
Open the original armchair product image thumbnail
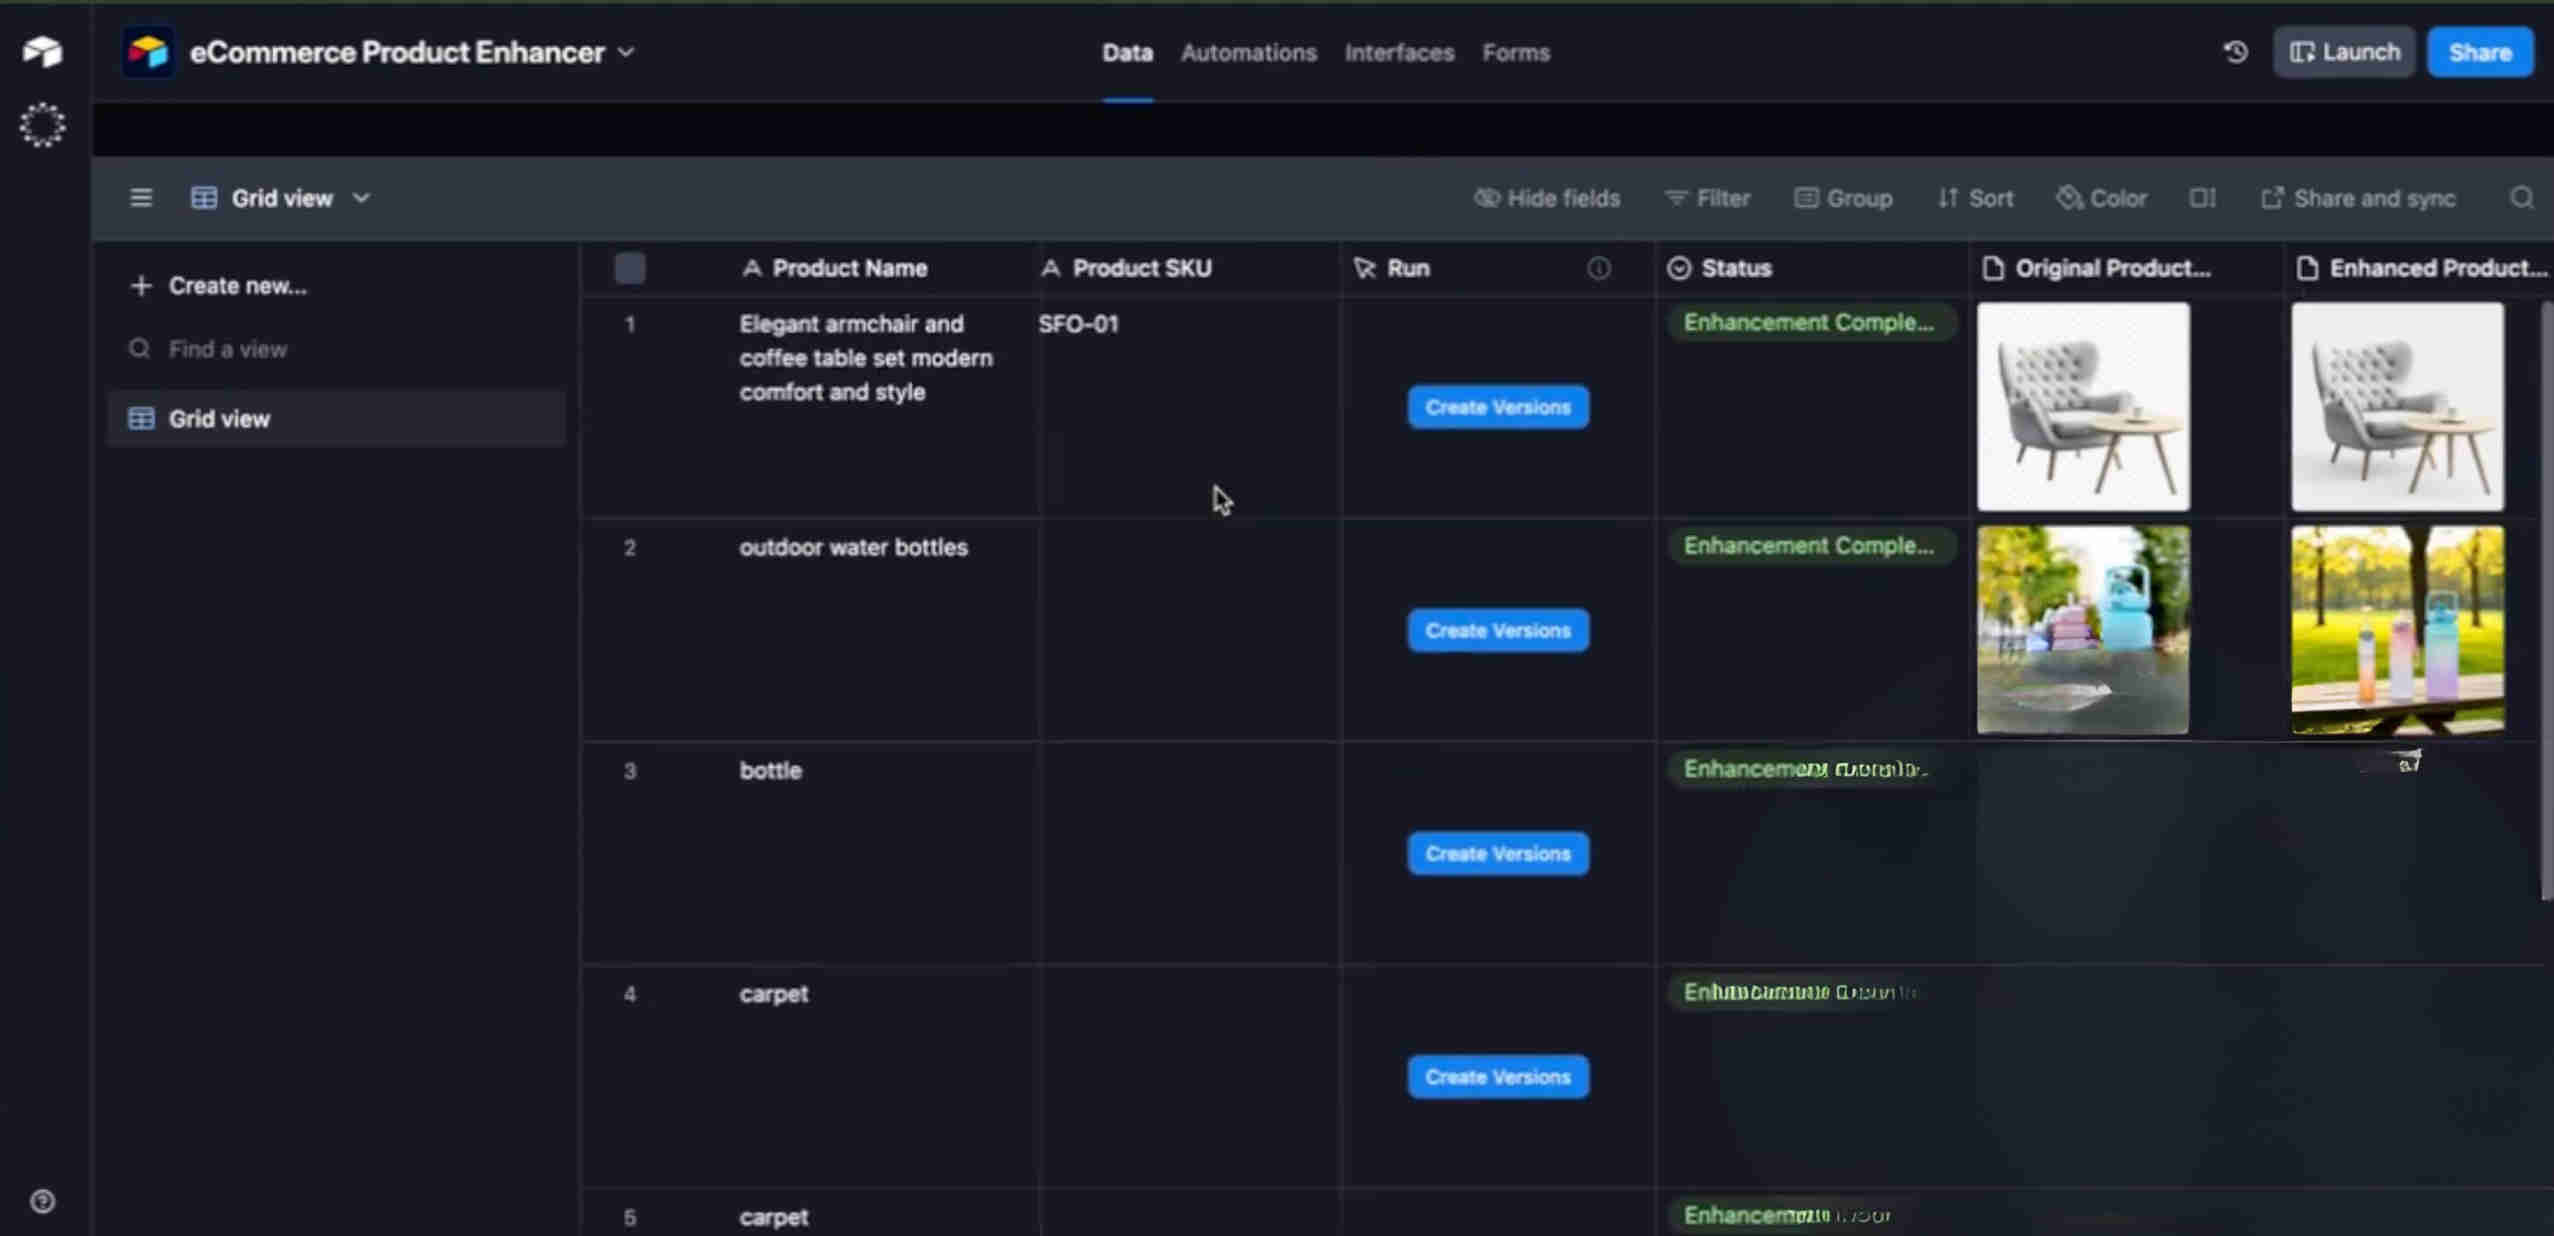[2083, 407]
